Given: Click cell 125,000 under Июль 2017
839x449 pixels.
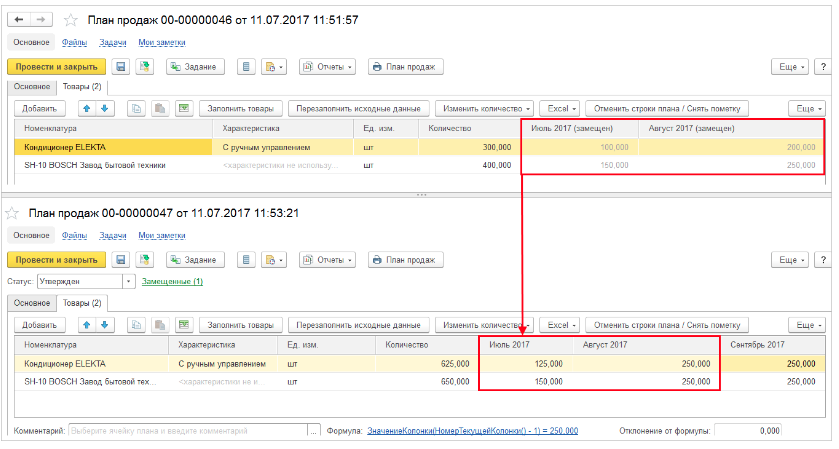Looking at the screenshot, I should (525, 364).
